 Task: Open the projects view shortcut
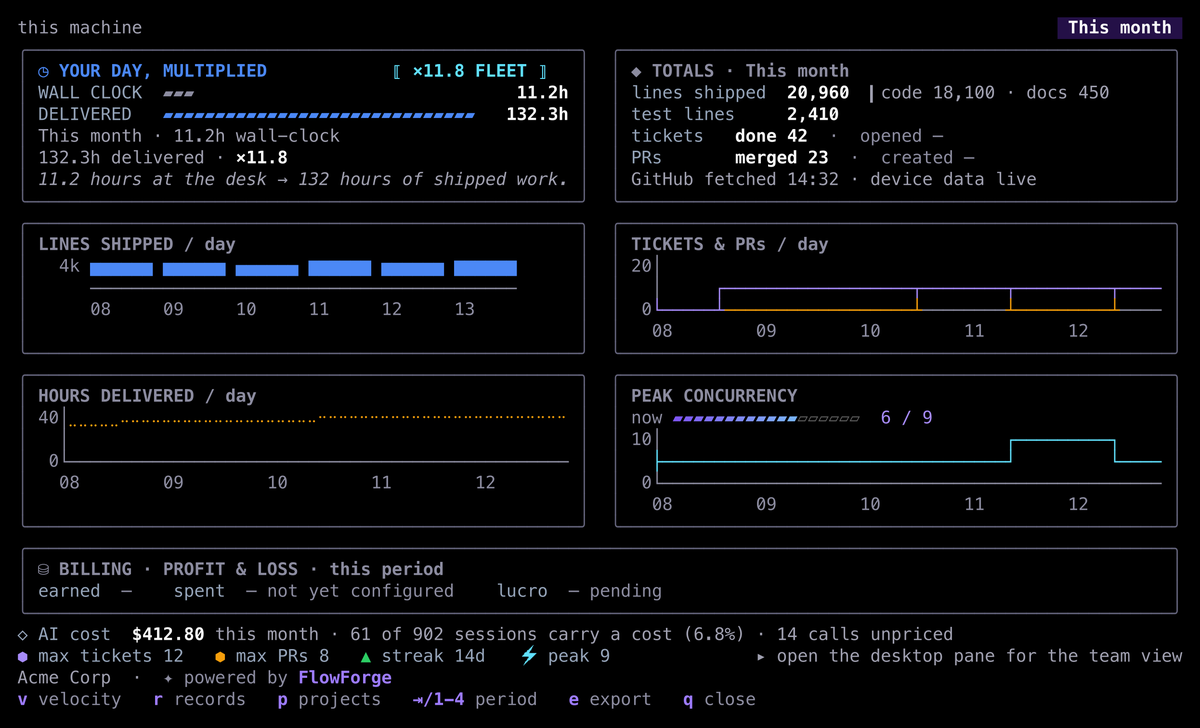click(x=329, y=699)
